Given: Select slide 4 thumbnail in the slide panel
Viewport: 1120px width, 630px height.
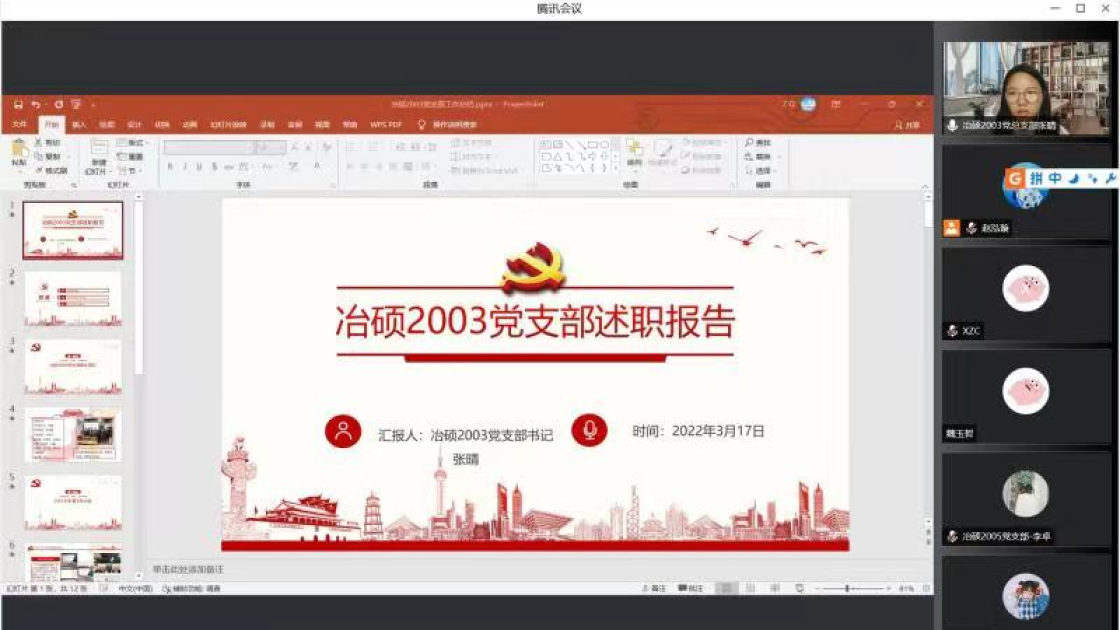Looking at the screenshot, I should [x=73, y=434].
